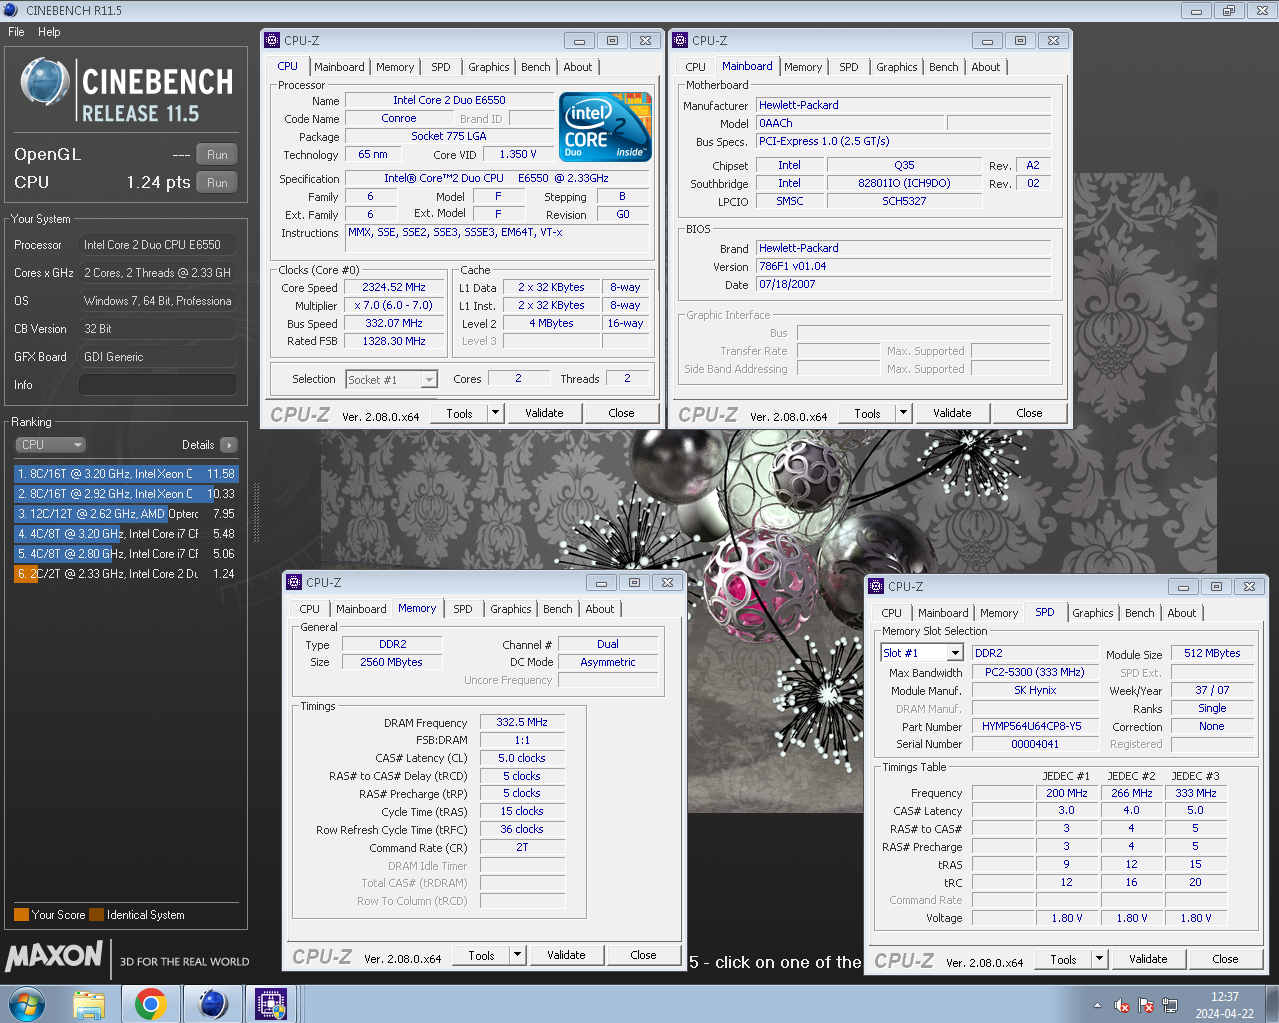Screen dimensions: 1279x1023
Task: Click Close button in the SPD window
Action: (1225, 959)
